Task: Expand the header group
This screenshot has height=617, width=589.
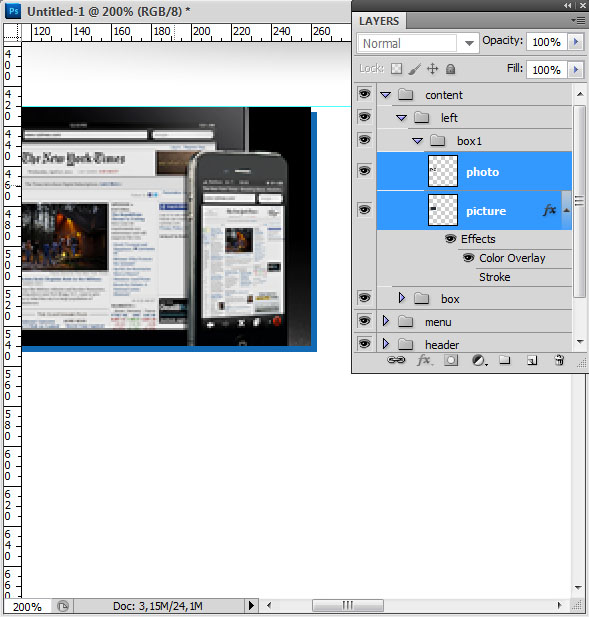Action: [386, 344]
